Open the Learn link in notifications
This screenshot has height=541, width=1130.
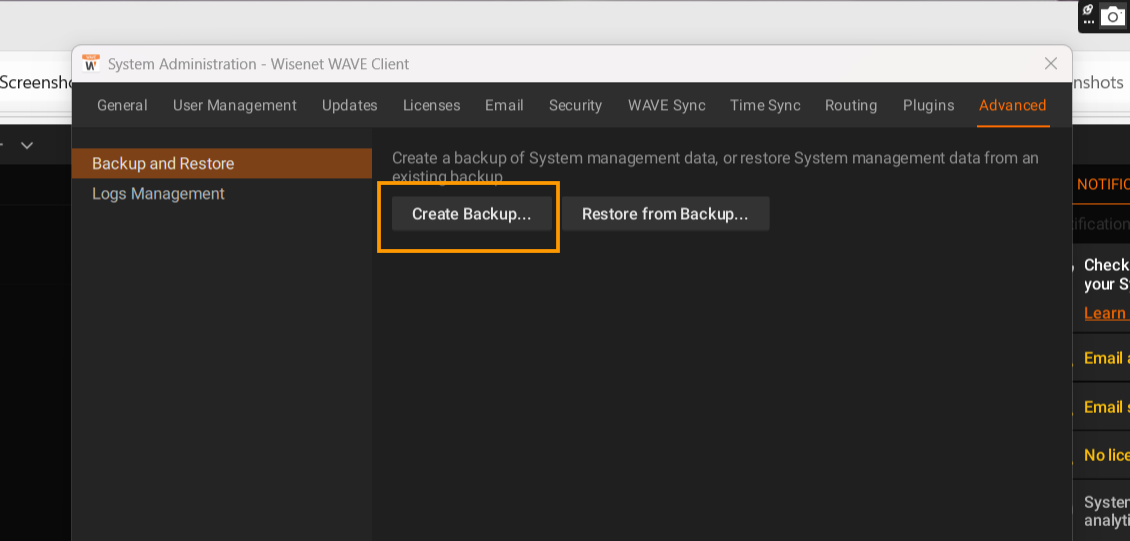(1106, 313)
